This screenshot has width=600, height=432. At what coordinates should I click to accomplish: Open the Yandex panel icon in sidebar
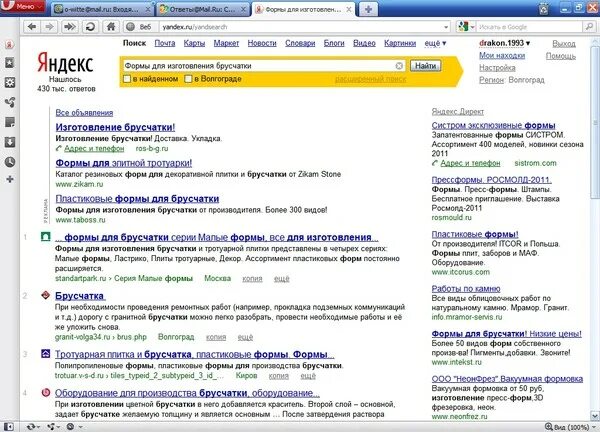click(x=10, y=44)
